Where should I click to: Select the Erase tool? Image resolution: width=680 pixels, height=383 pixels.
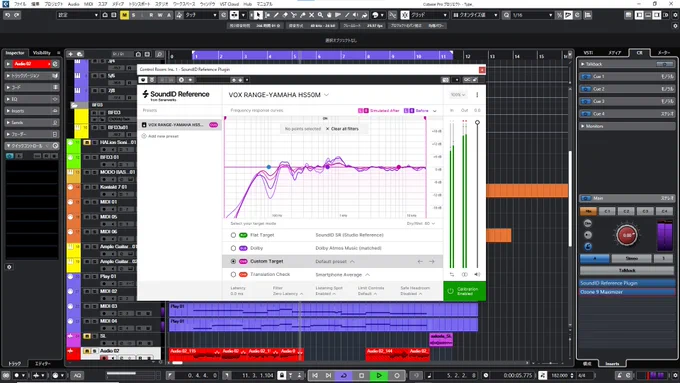285,15
